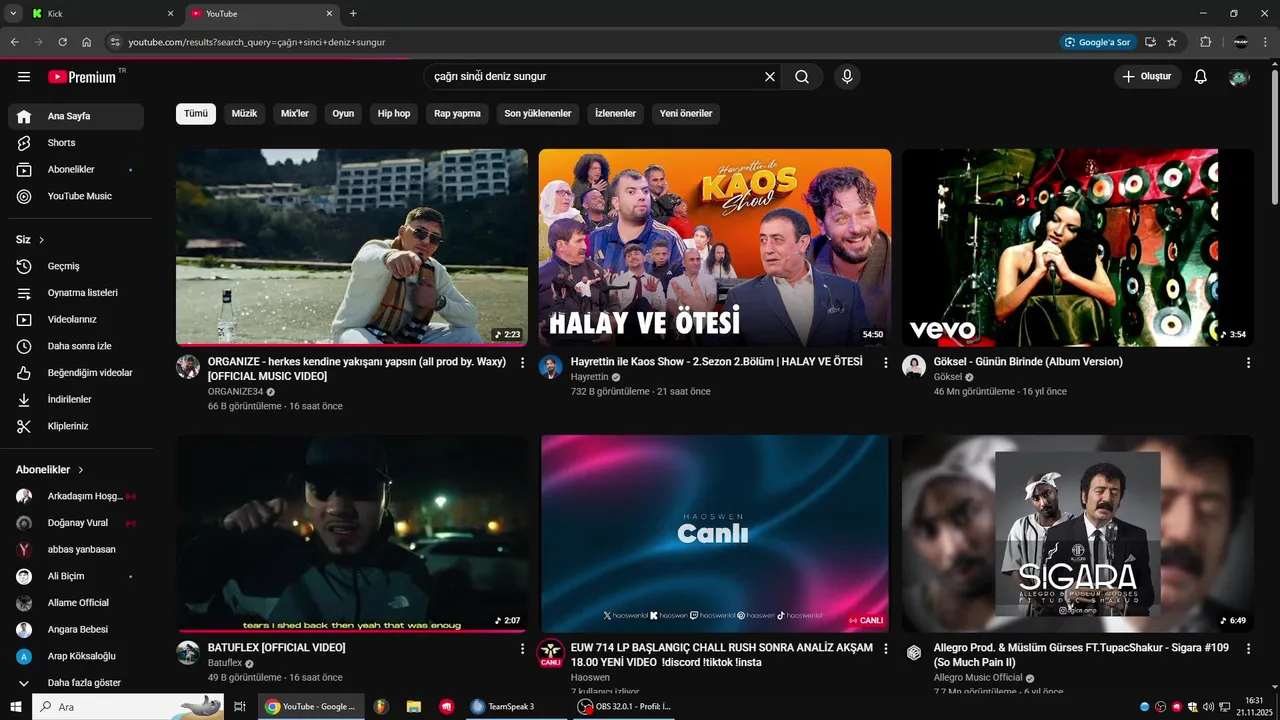Viewport: 1280px width, 720px height.
Task: Open options menu for BATUFLEX video
Action: pos(522,649)
